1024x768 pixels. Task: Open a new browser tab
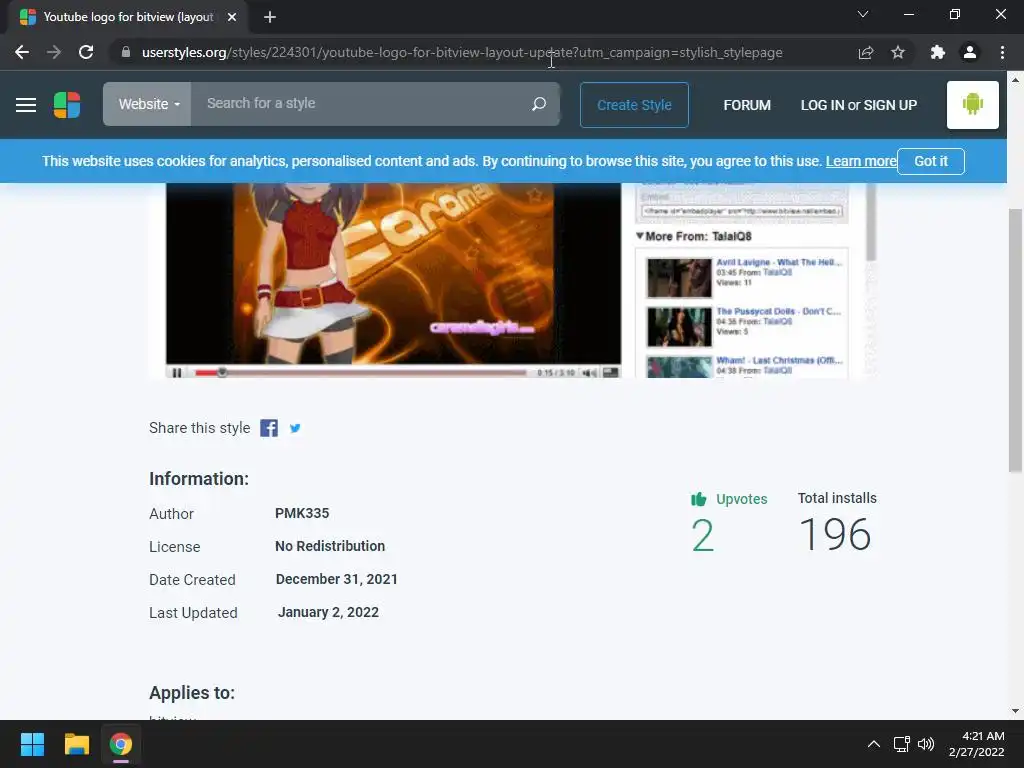(x=270, y=17)
